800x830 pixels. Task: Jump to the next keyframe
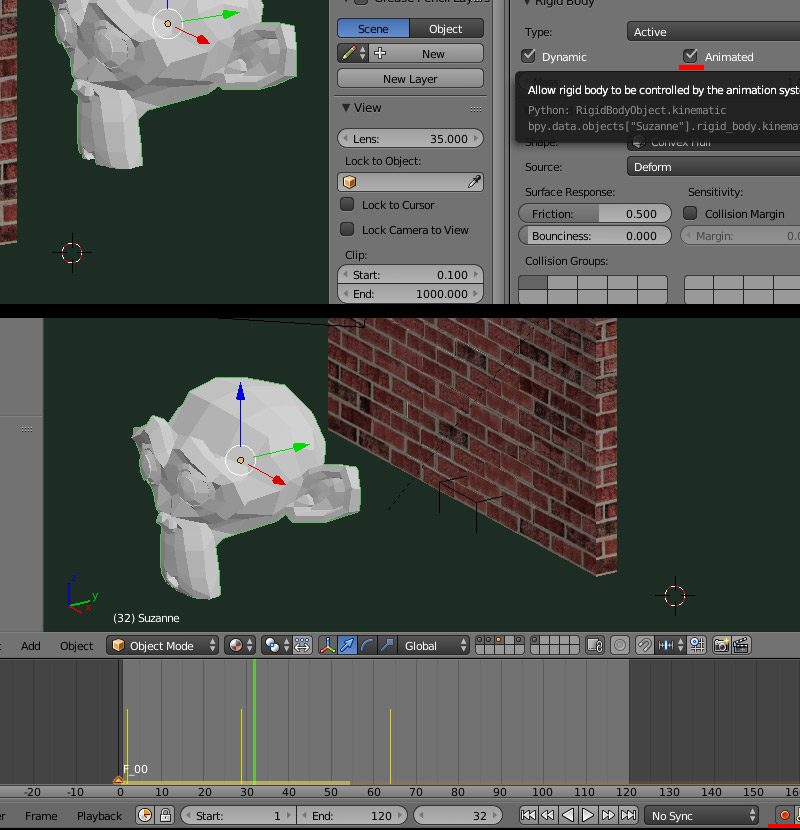click(x=608, y=815)
